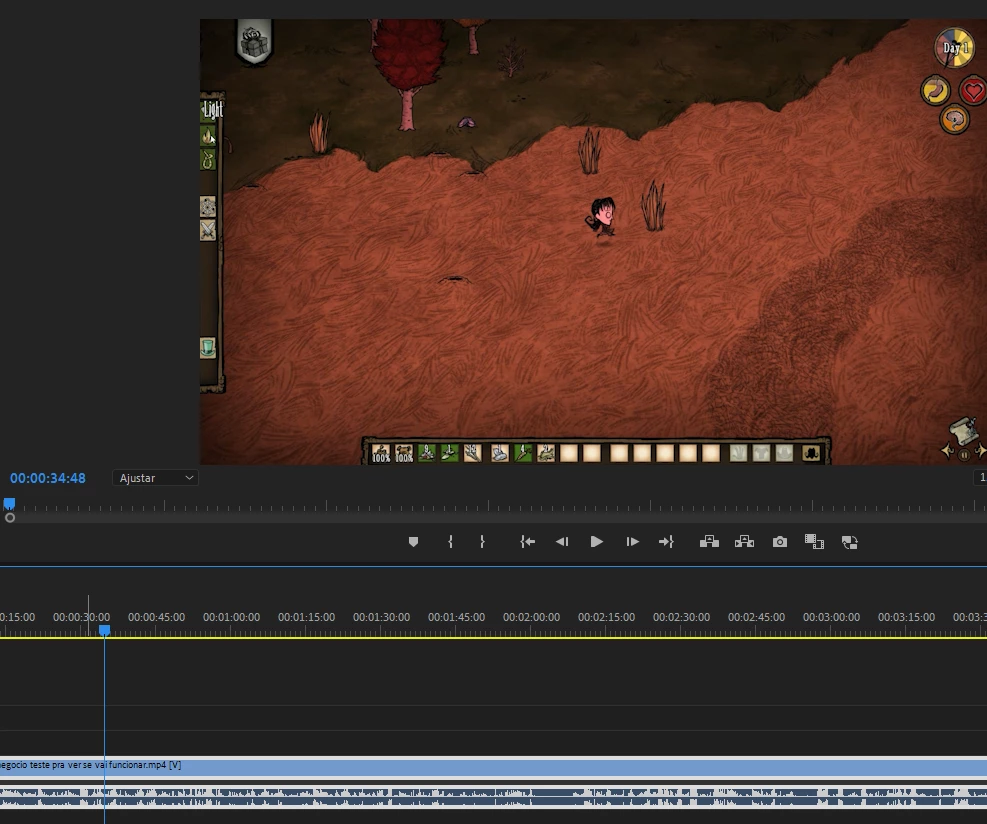Screen dimensions: 987x824
Task: Add a marker in the Program monitor
Action: click(x=414, y=542)
